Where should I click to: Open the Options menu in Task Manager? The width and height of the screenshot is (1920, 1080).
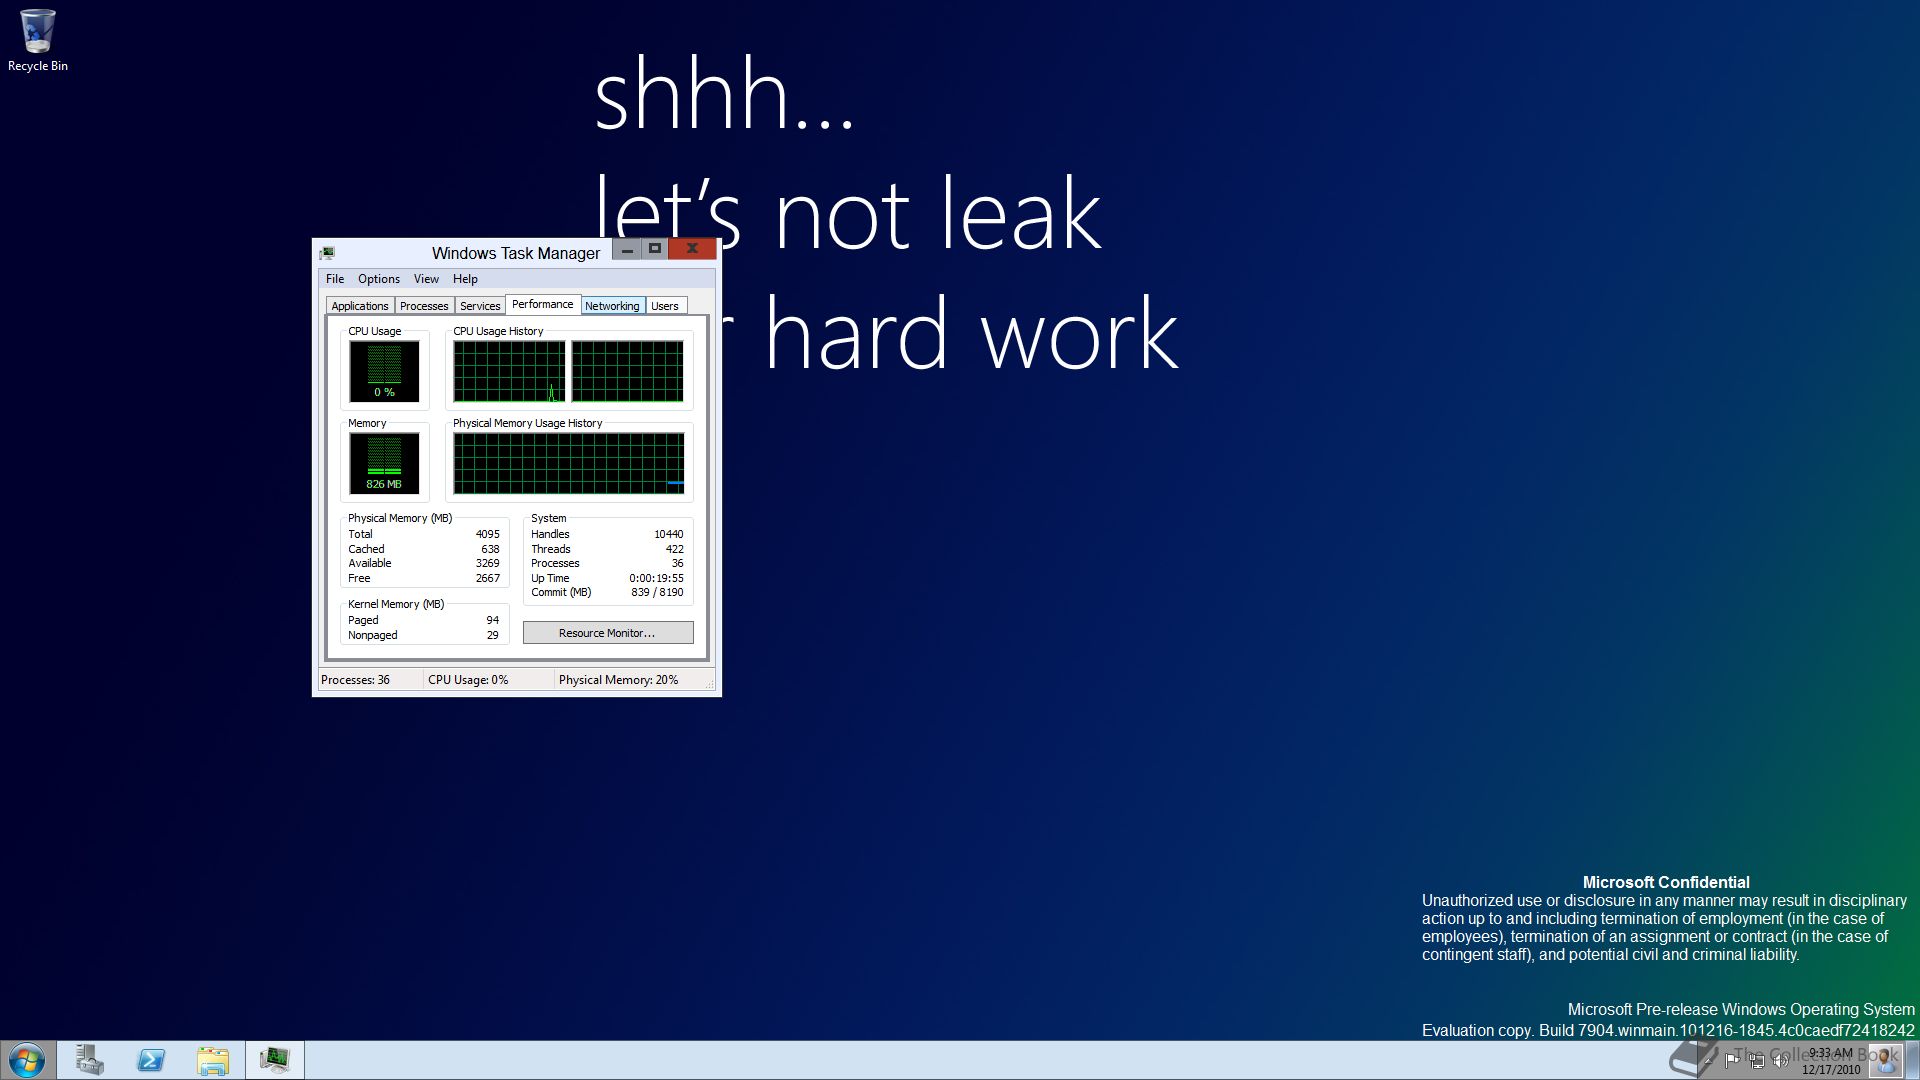pos(379,279)
